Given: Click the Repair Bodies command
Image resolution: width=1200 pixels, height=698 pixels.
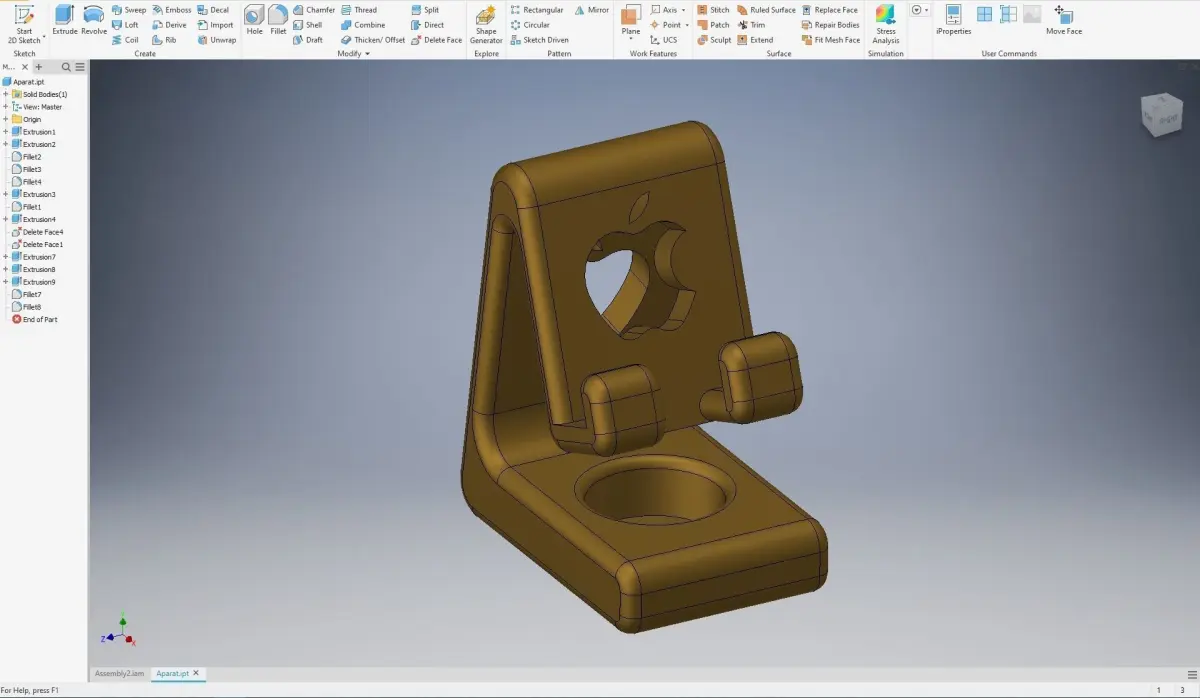Looking at the screenshot, I should point(830,25).
